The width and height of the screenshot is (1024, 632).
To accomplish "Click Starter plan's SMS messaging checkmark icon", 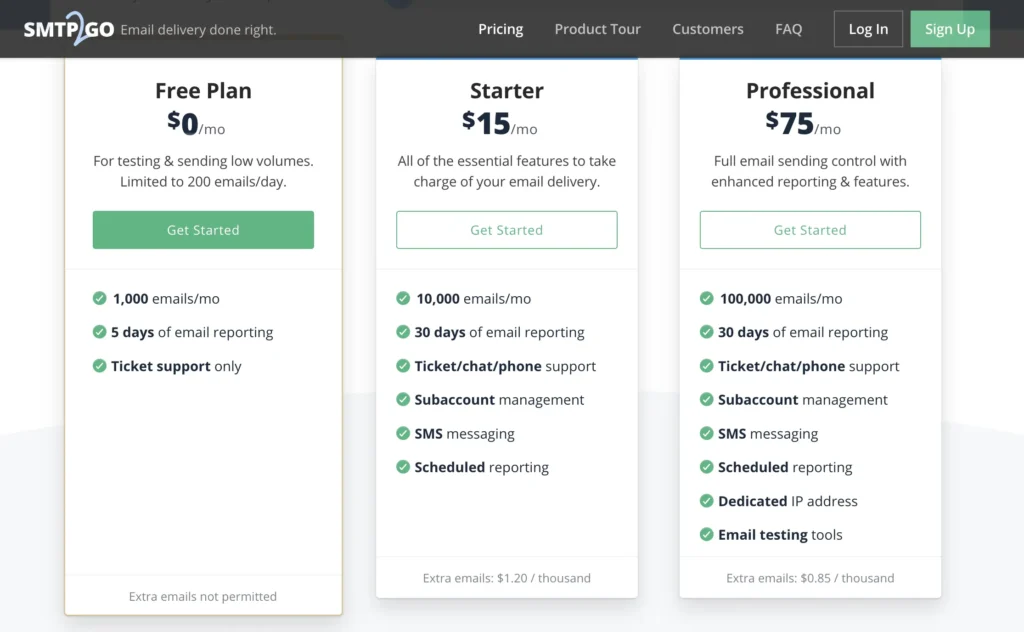I will [x=403, y=433].
